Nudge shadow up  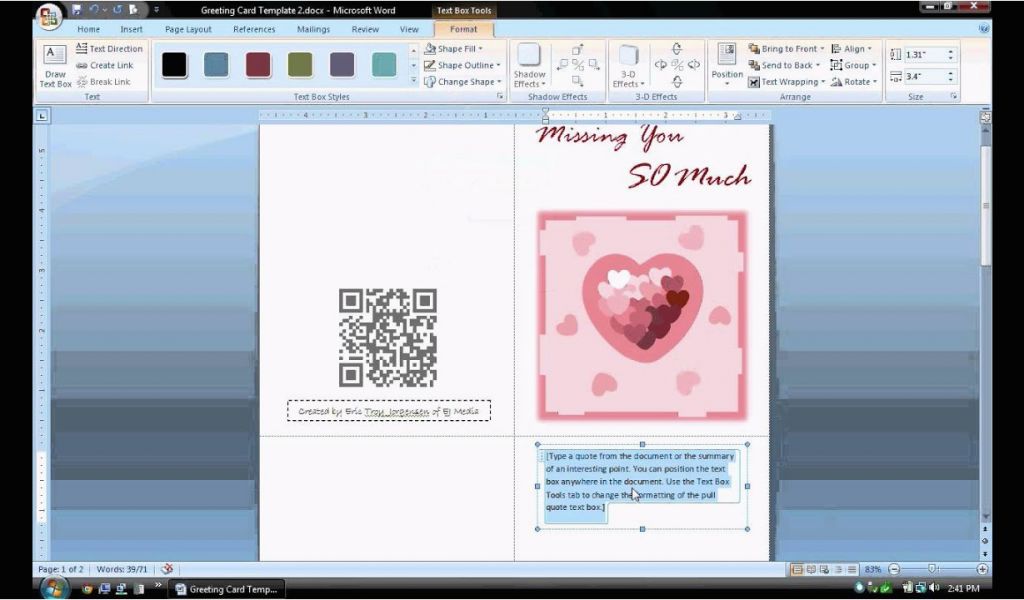pyautogui.click(x=577, y=50)
